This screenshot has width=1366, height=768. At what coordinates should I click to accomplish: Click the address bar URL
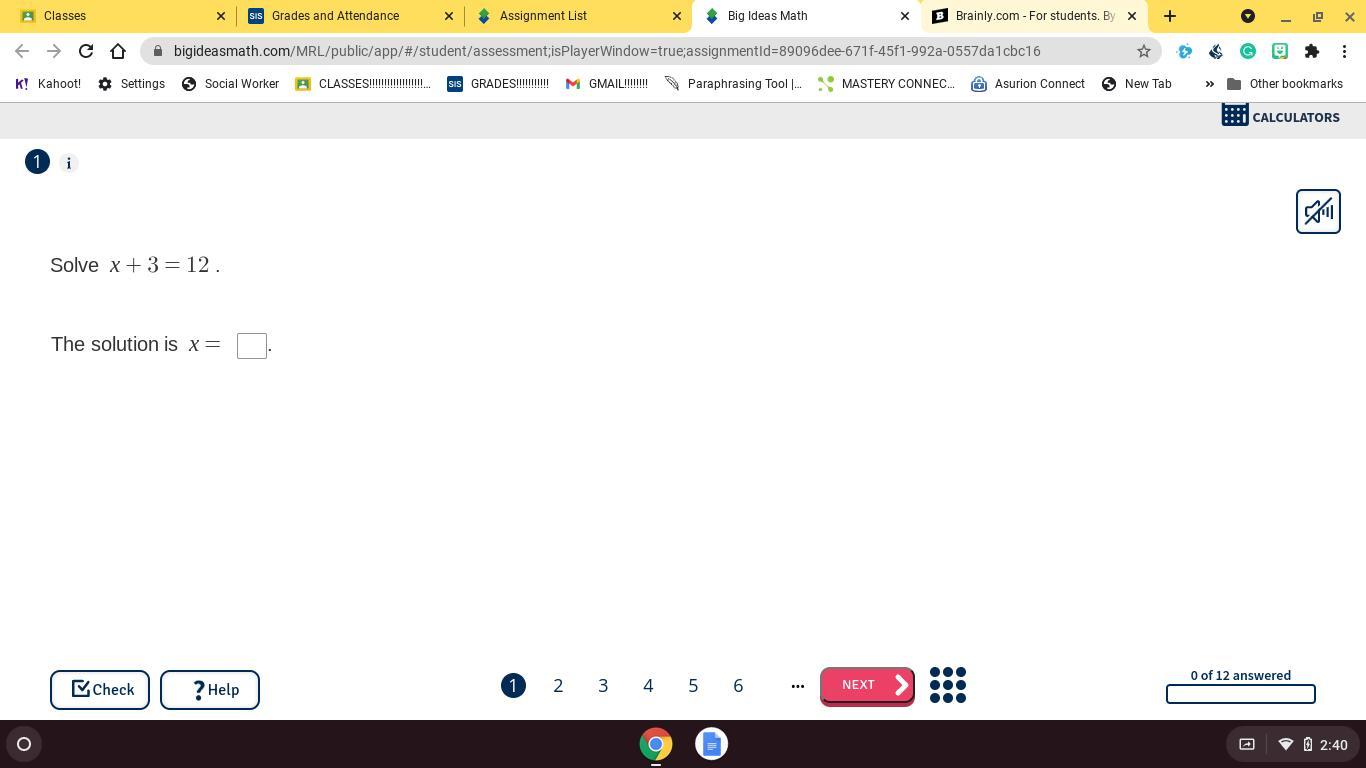(x=607, y=51)
